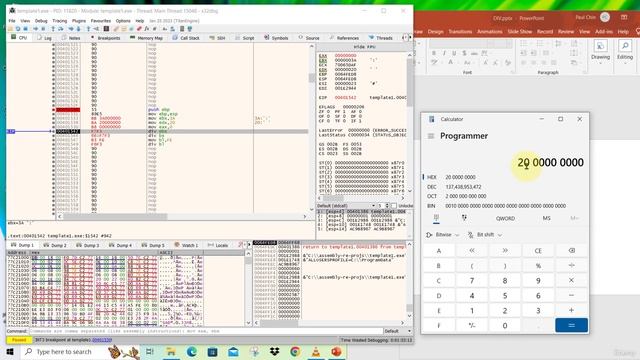Click the left shift << key
This screenshot has height=360, width=640.
472,251
